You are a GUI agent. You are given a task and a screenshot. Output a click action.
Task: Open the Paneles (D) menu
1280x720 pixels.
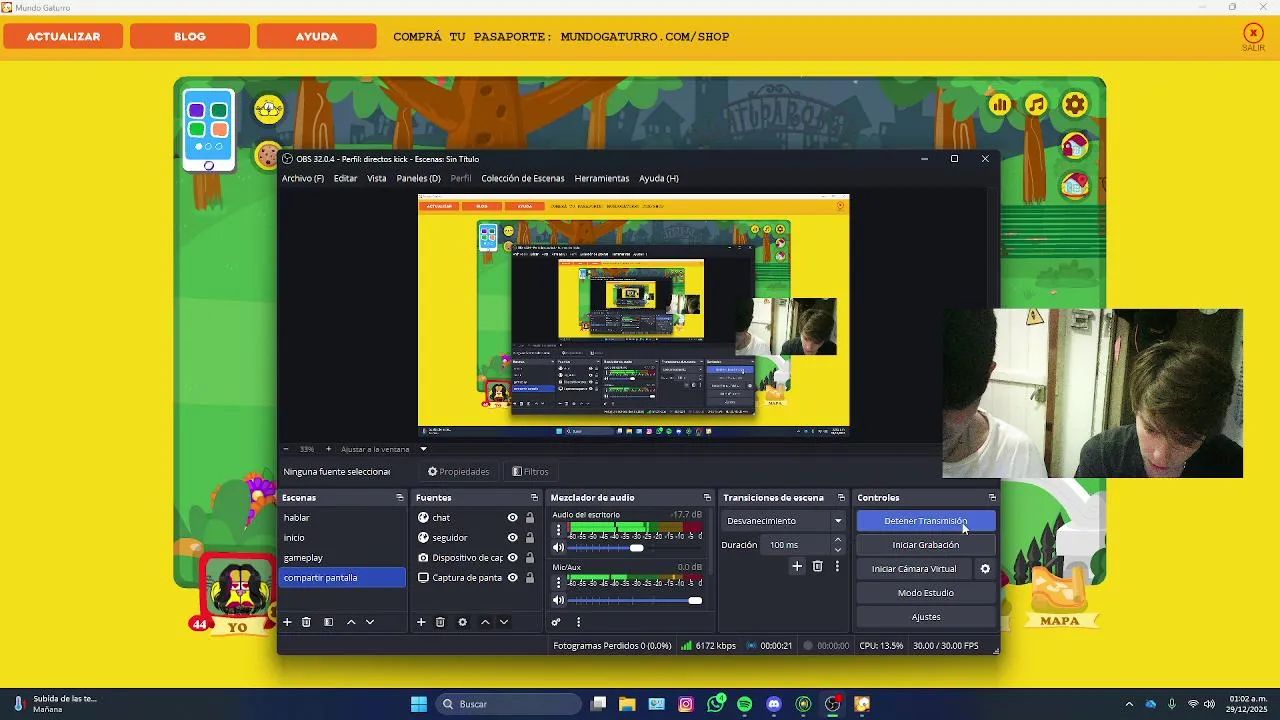pos(418,178)
